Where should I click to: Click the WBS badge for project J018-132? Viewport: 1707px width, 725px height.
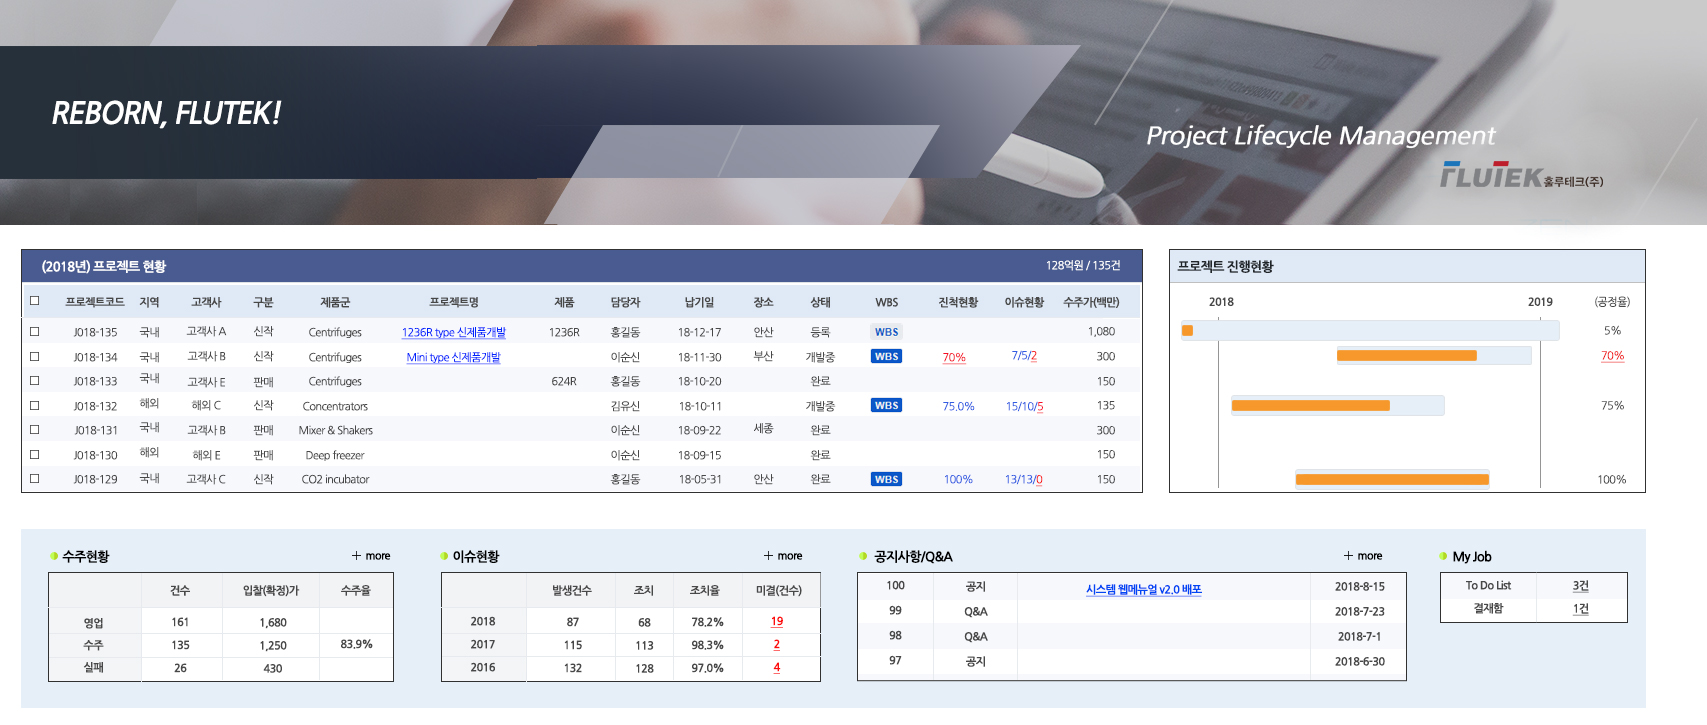[x=886, y=405]
